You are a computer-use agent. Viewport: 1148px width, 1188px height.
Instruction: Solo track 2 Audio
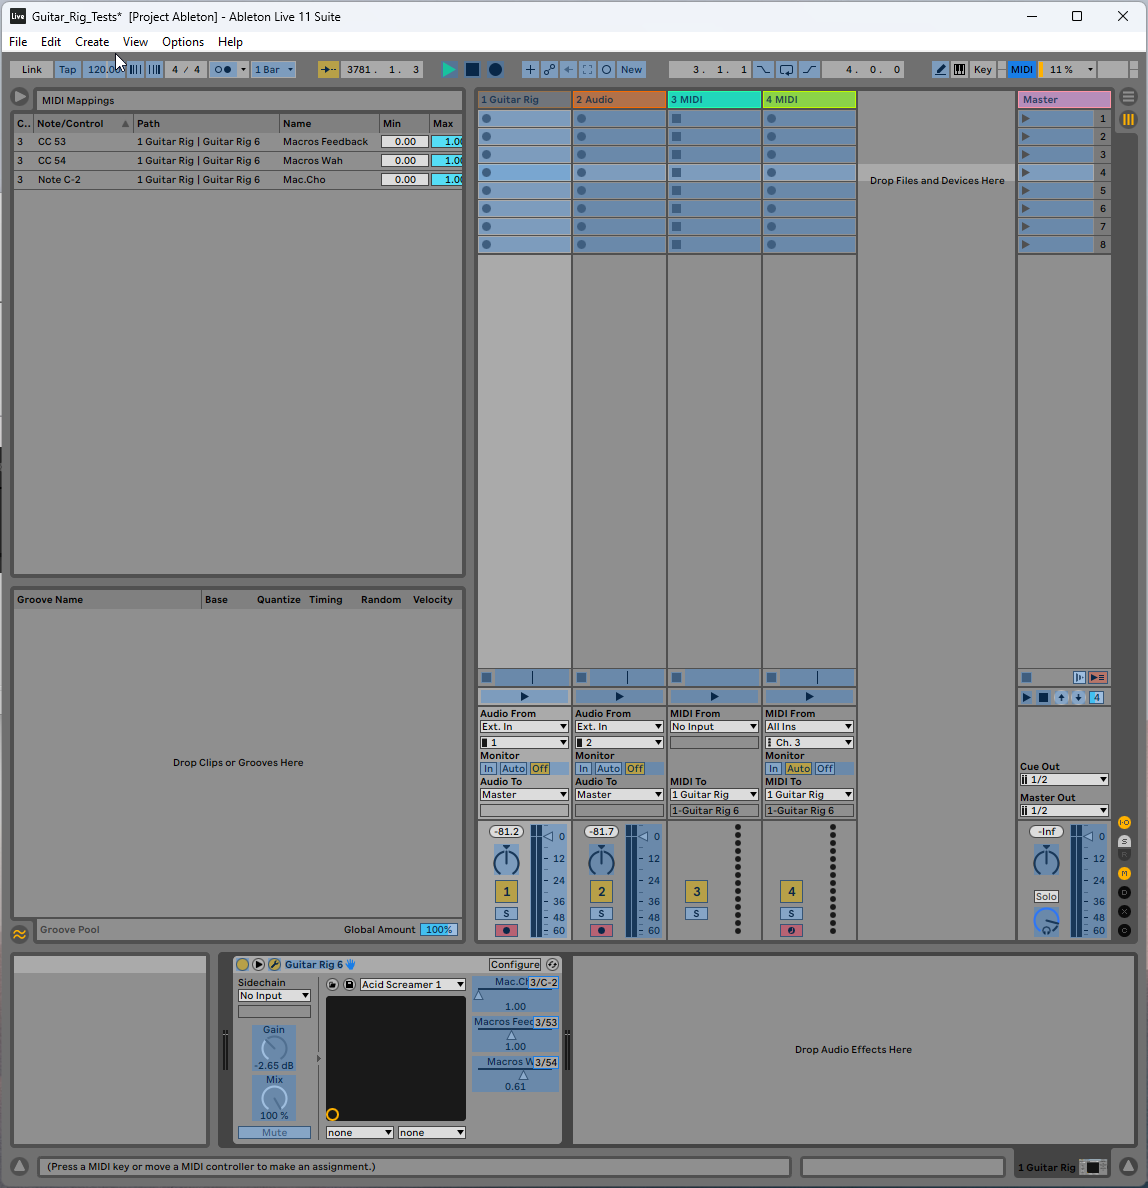(x=601, y=914)
